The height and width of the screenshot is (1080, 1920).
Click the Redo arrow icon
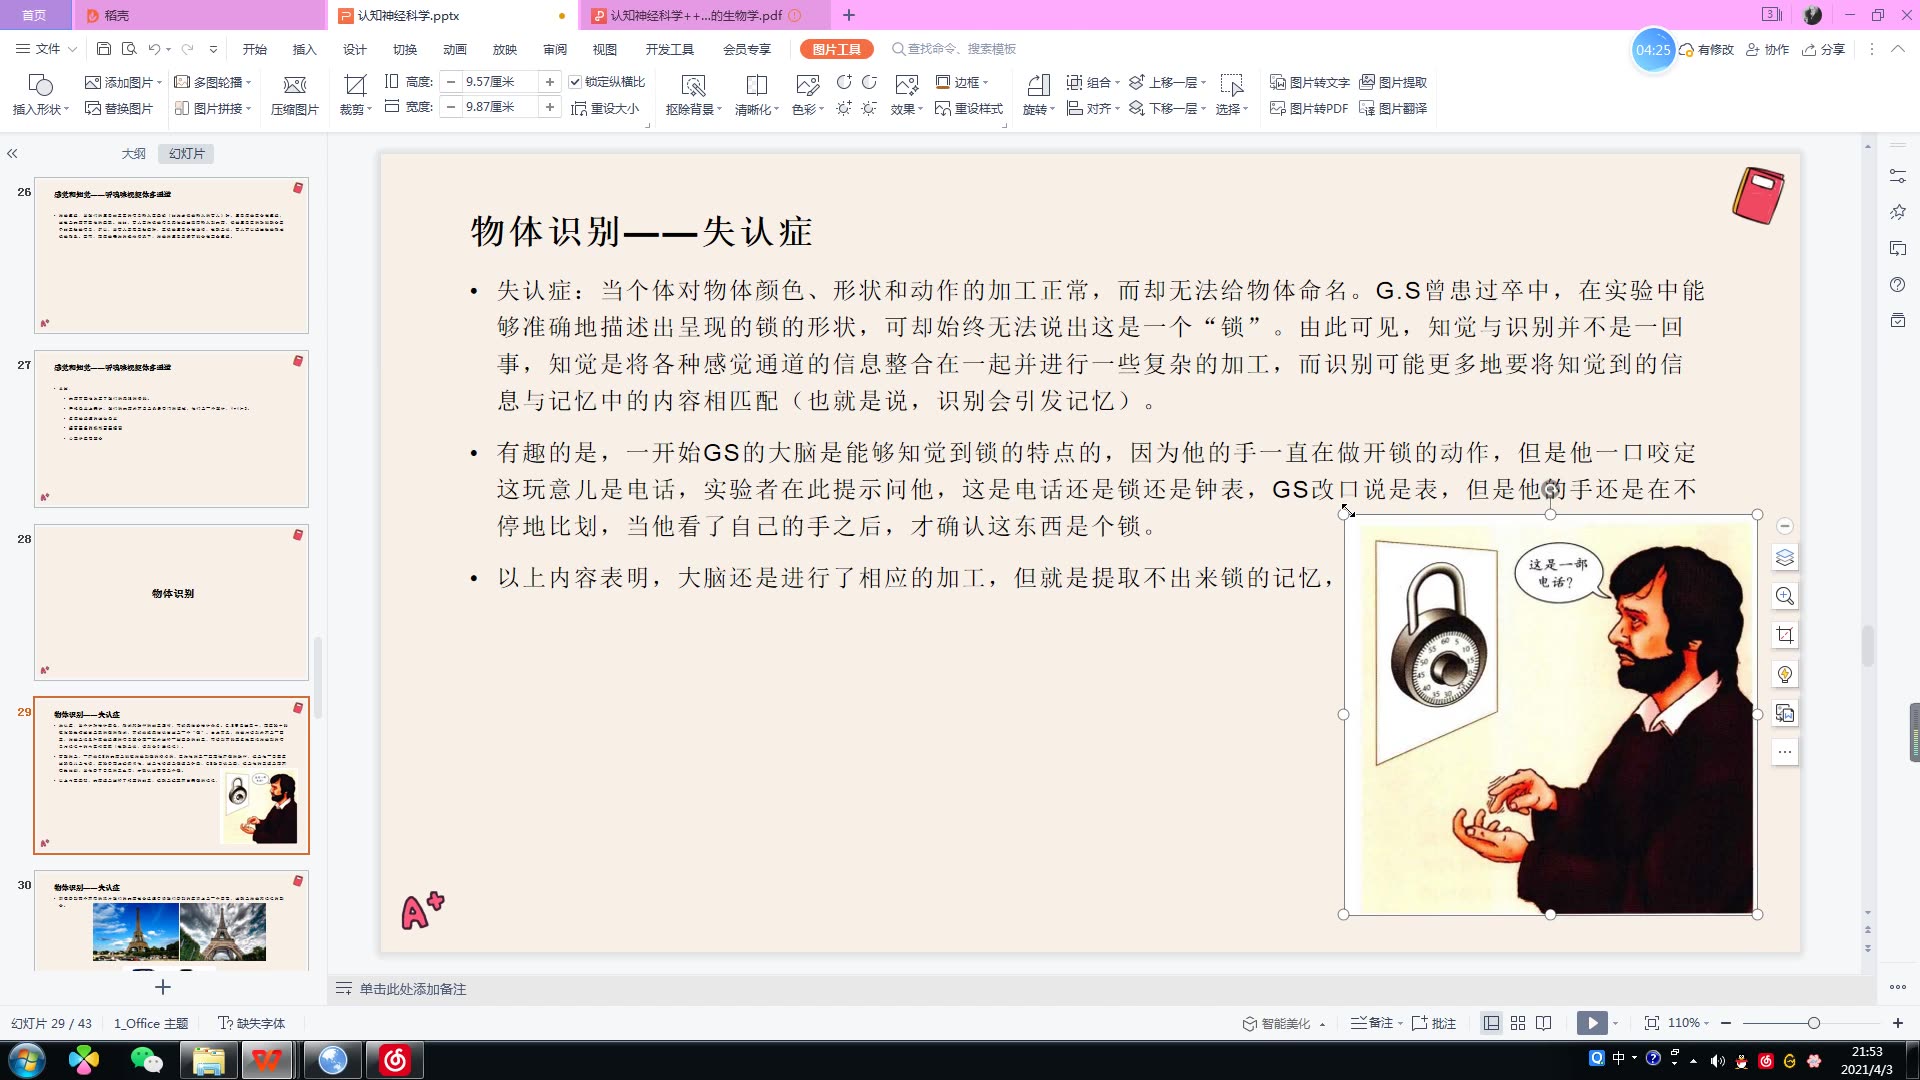[188, 48]
